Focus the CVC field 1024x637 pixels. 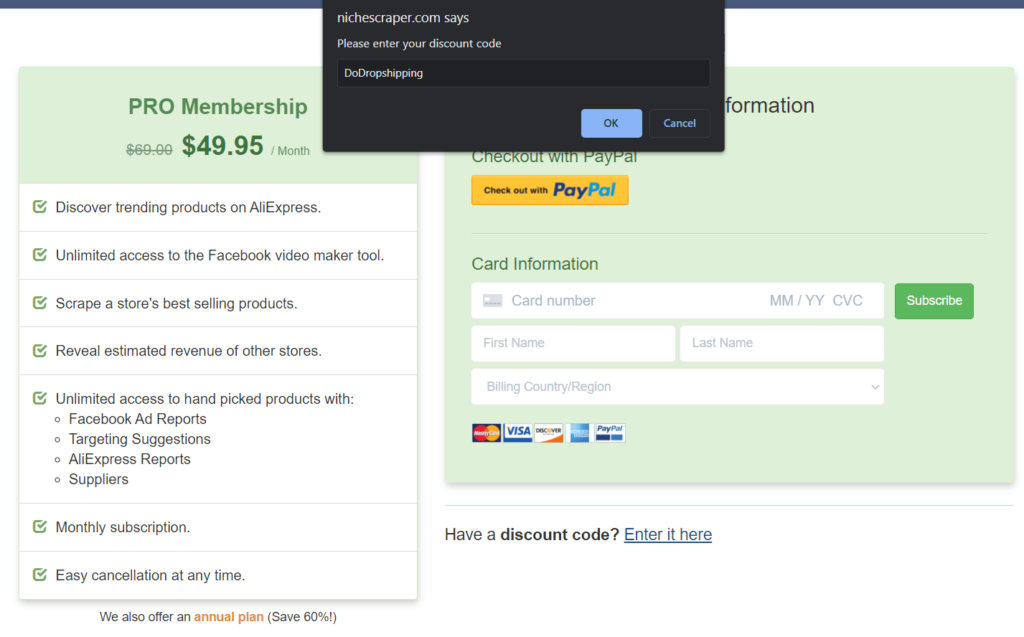[847, 301]
